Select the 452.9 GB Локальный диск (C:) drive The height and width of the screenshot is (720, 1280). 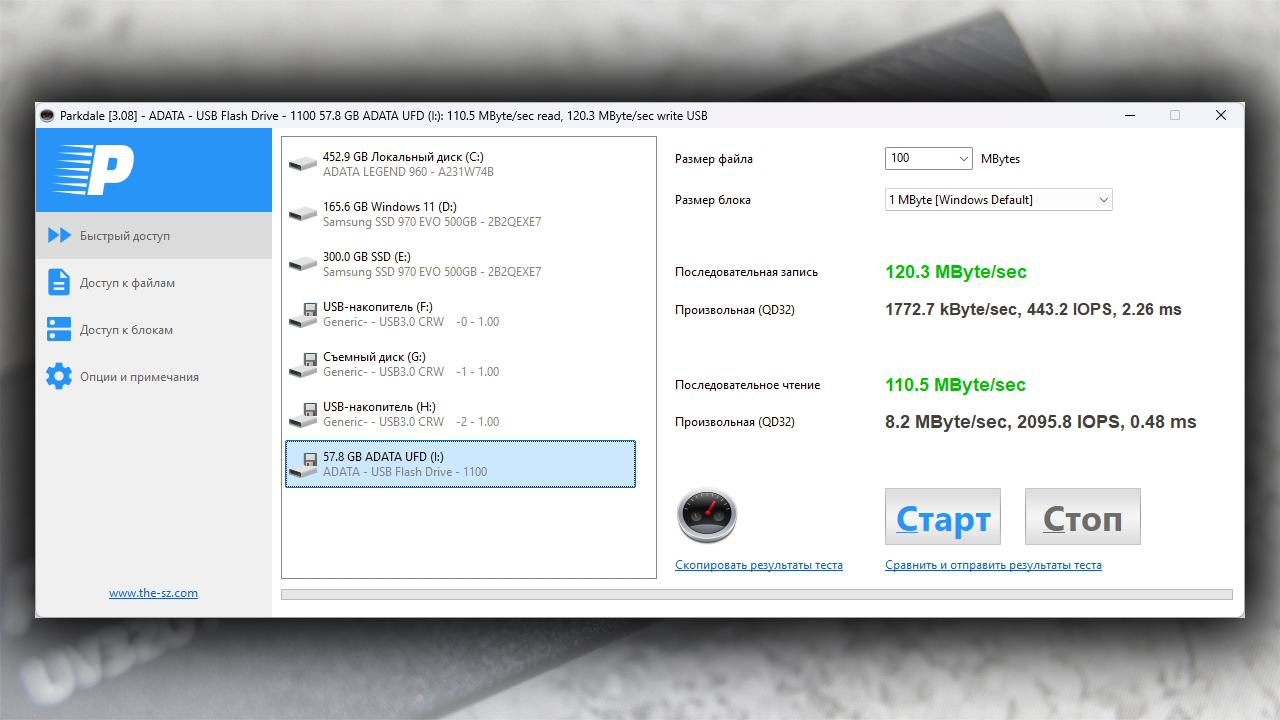(460, 164)
